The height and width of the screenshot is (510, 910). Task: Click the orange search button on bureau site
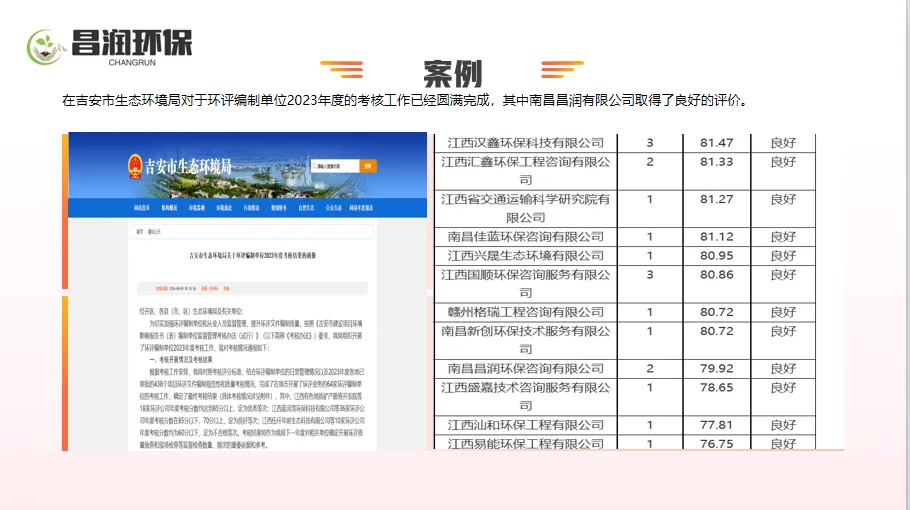pos(368,166)
